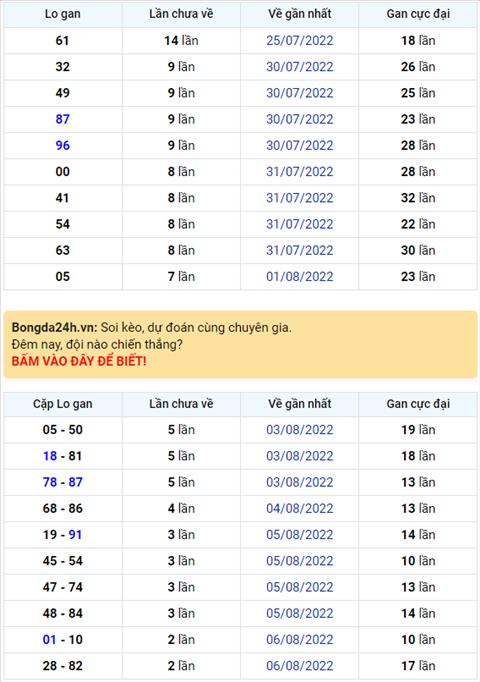Viewport: 480px width, 682px height.
Task: Open date link 30/07/2022 in row 32
Action: pyautogui.click(x=300, y=67)
